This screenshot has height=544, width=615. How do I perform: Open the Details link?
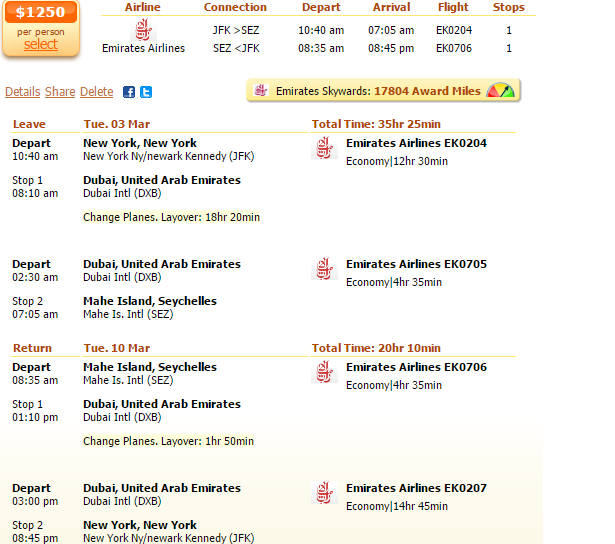point(22,92)
